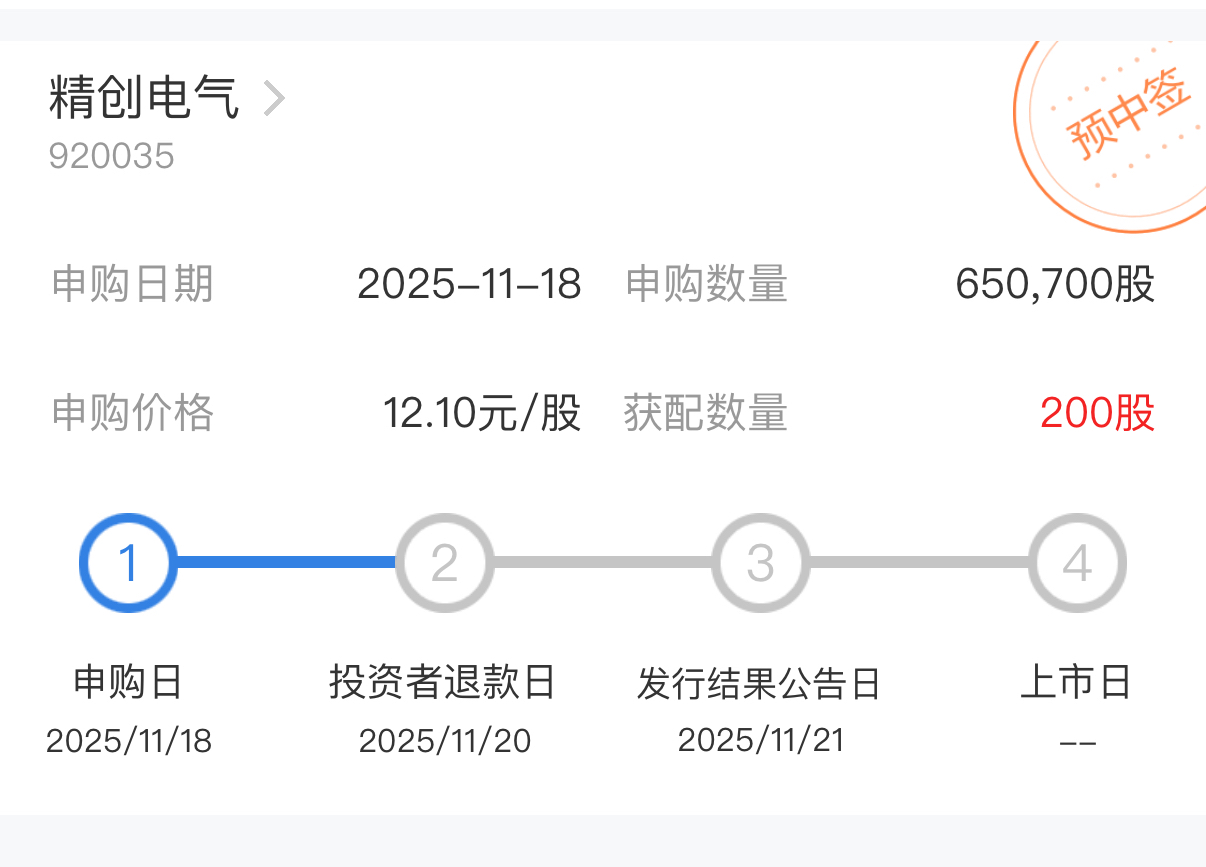Click the 申购日 step label

(x=128, y=683)
